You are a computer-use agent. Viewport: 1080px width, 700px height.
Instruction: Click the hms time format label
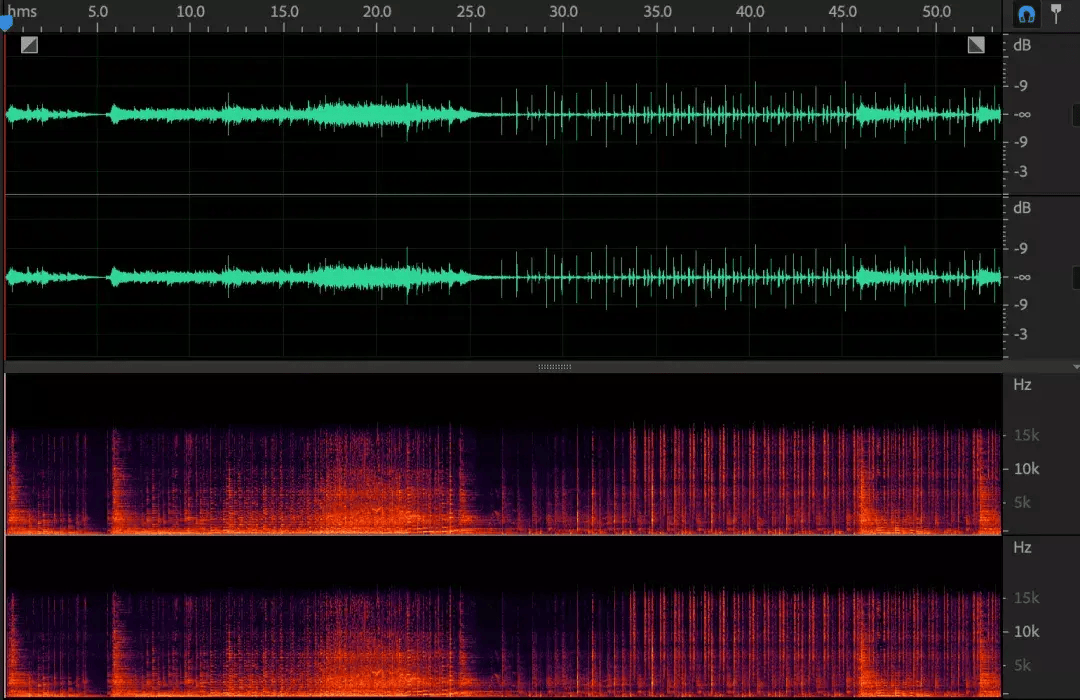click(22, 12)
